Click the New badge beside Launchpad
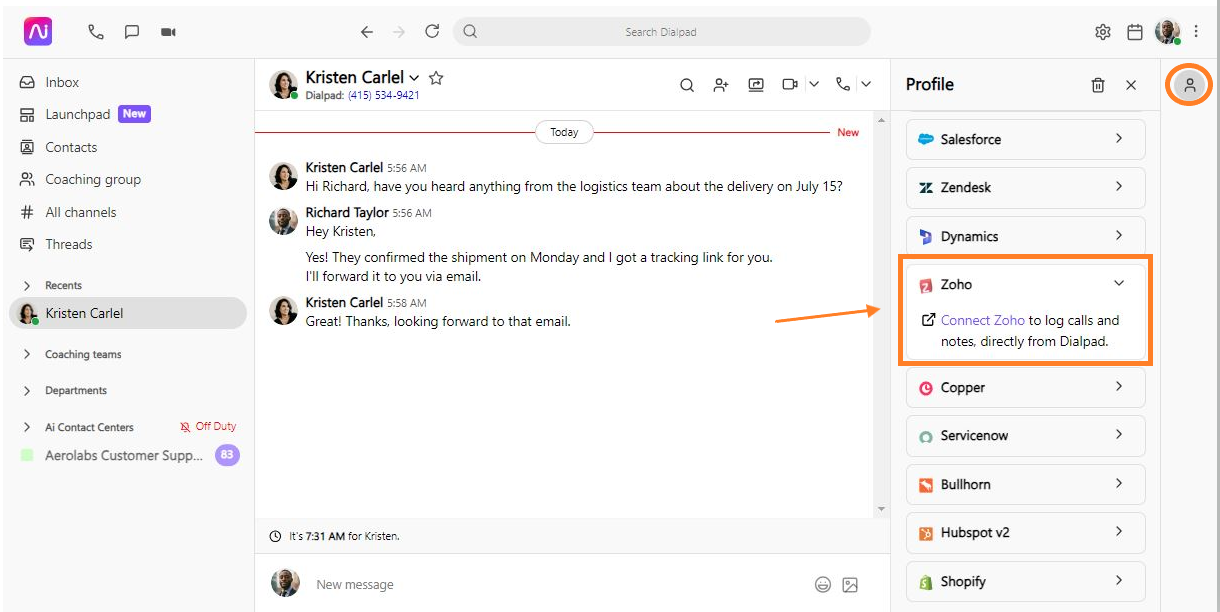The height and width of the screenshot is (612, 1220). coord(134,114)
